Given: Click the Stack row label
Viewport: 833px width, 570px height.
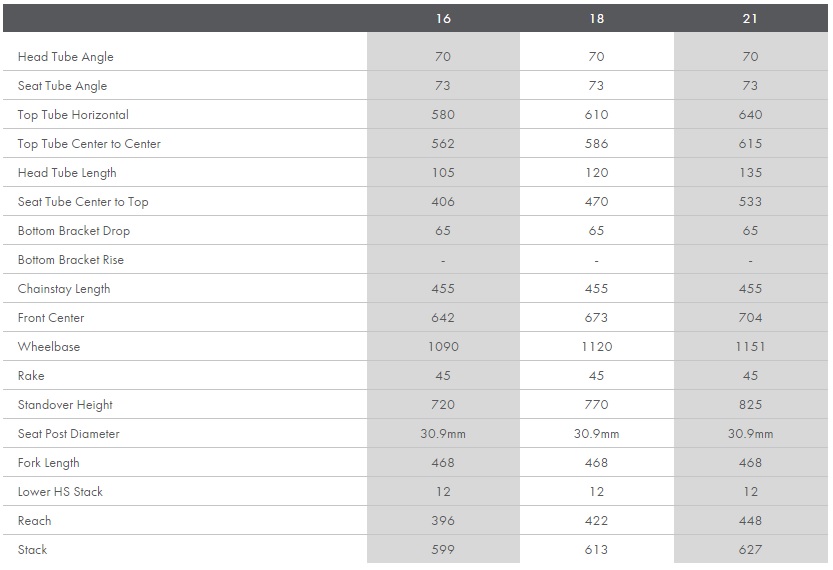Looking at the screenshot, I should (x=32, y=550).
